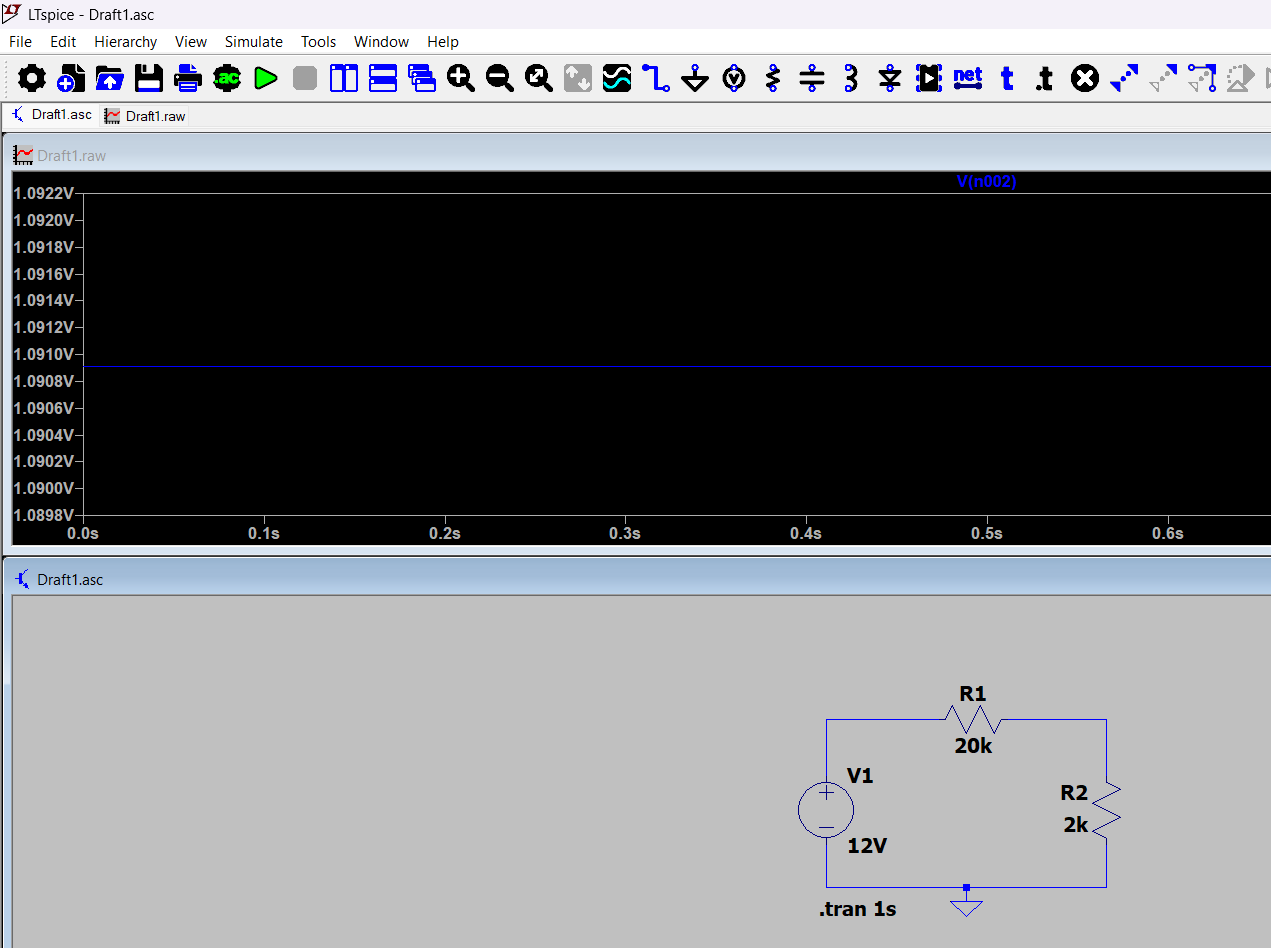Viewport: 1271px width, 948px height.
Task: Select the R1 resistor symbol
Action: [973, 719]
